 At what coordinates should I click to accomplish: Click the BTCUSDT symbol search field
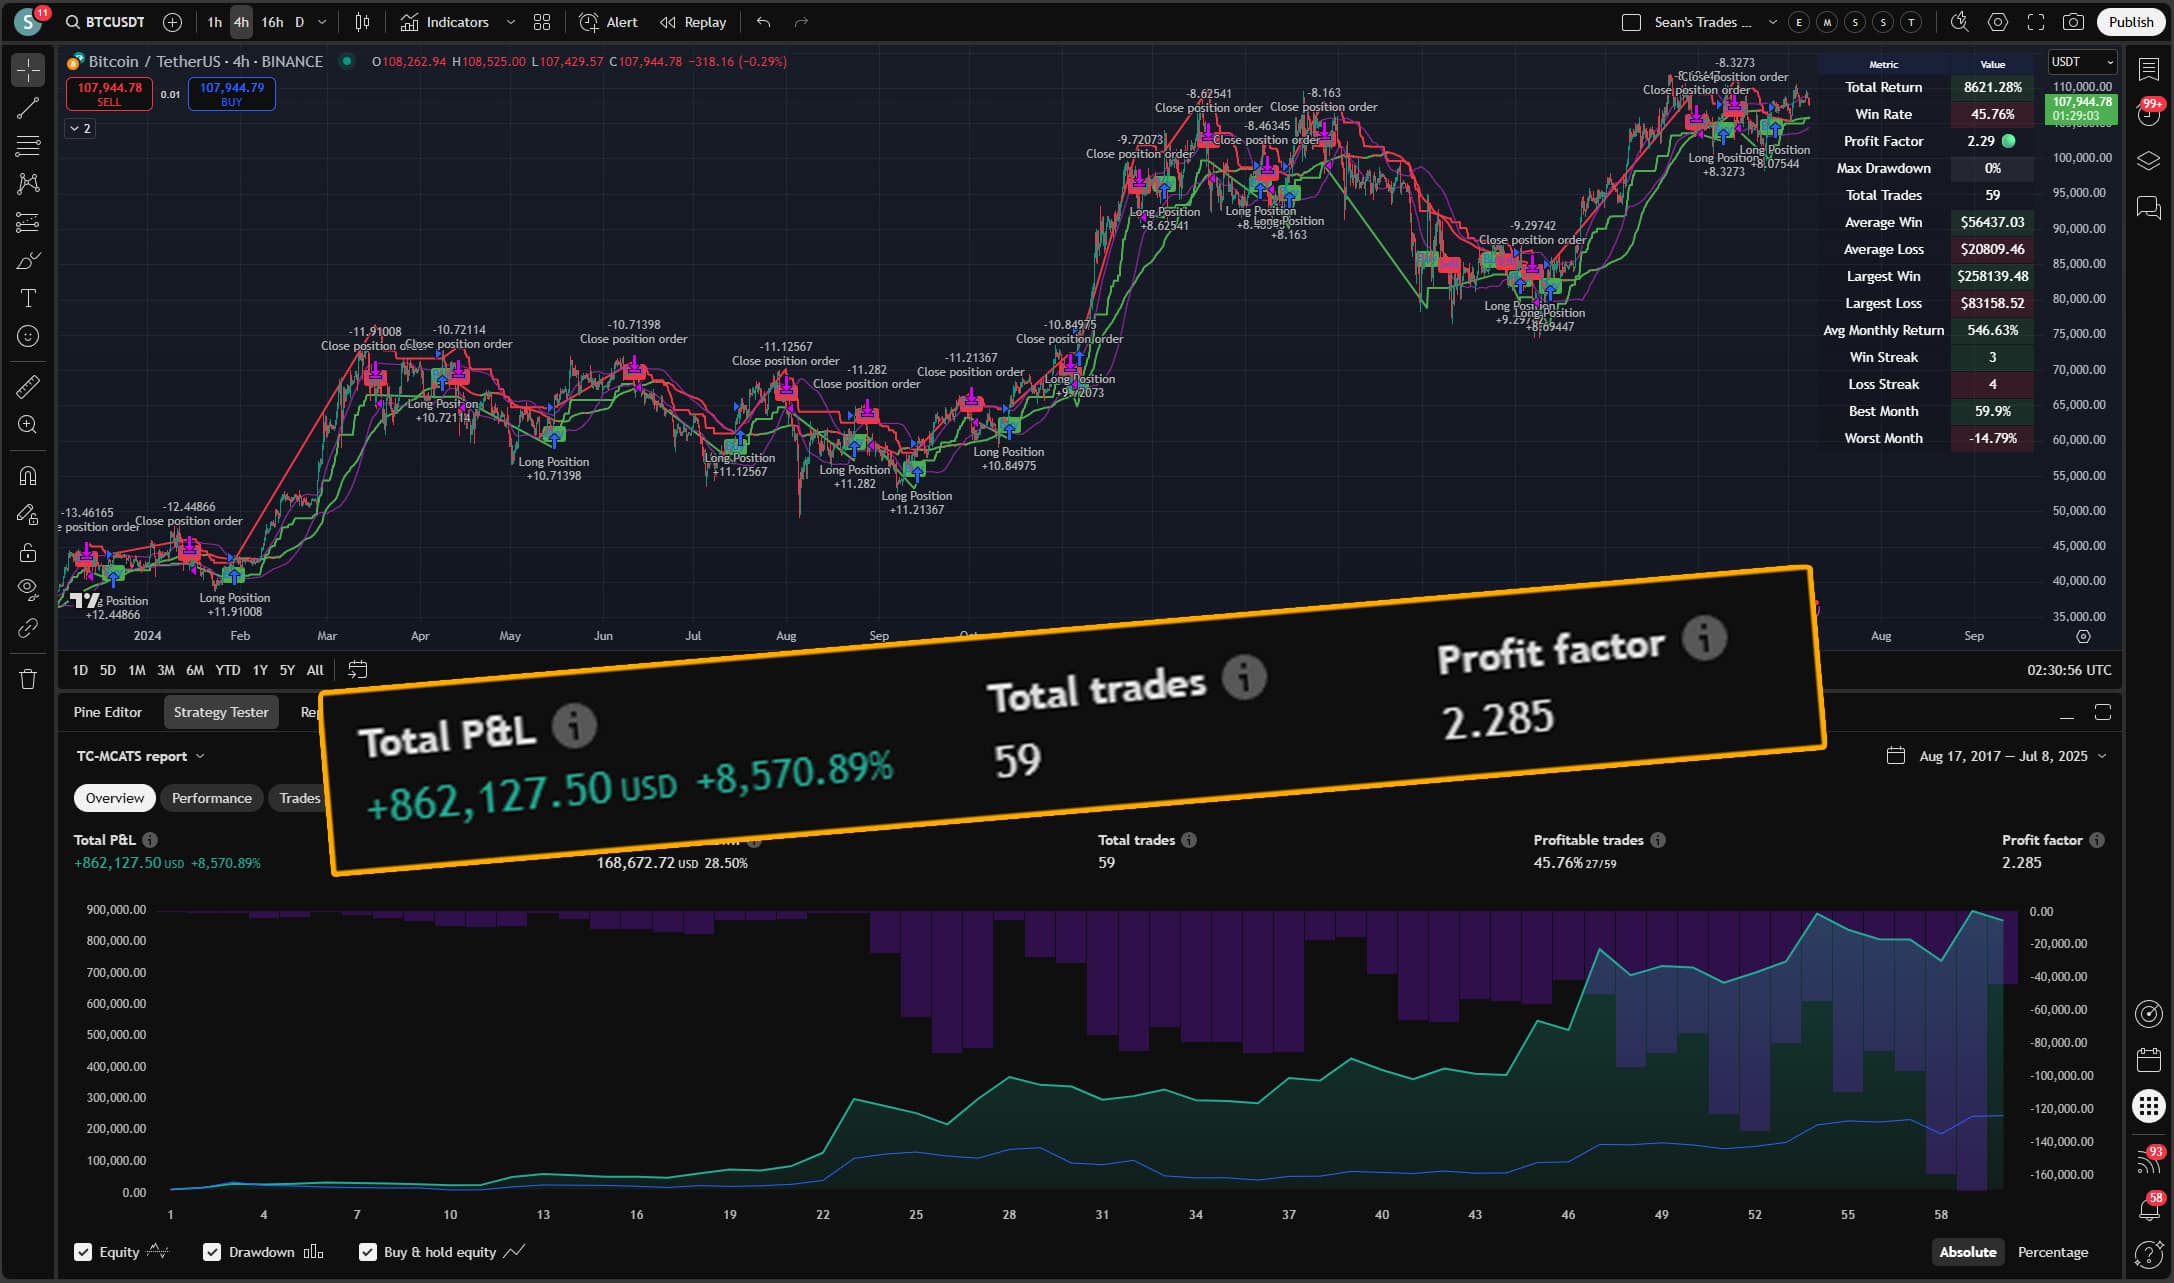106,22
